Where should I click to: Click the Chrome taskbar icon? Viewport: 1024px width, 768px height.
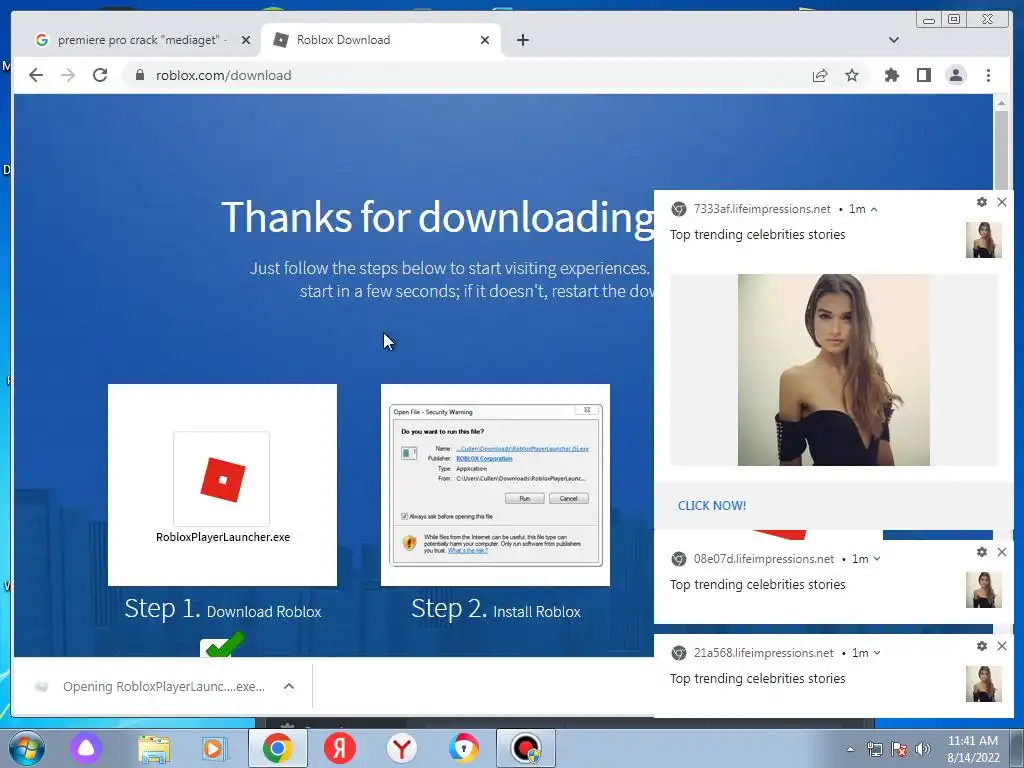point(278,748)
